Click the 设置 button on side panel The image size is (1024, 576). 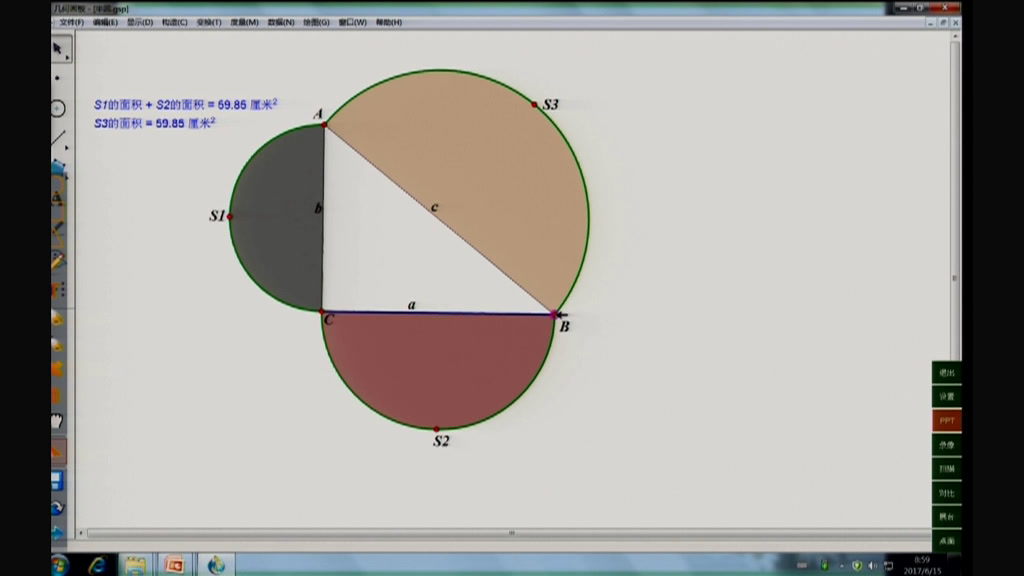pos(946,397)
